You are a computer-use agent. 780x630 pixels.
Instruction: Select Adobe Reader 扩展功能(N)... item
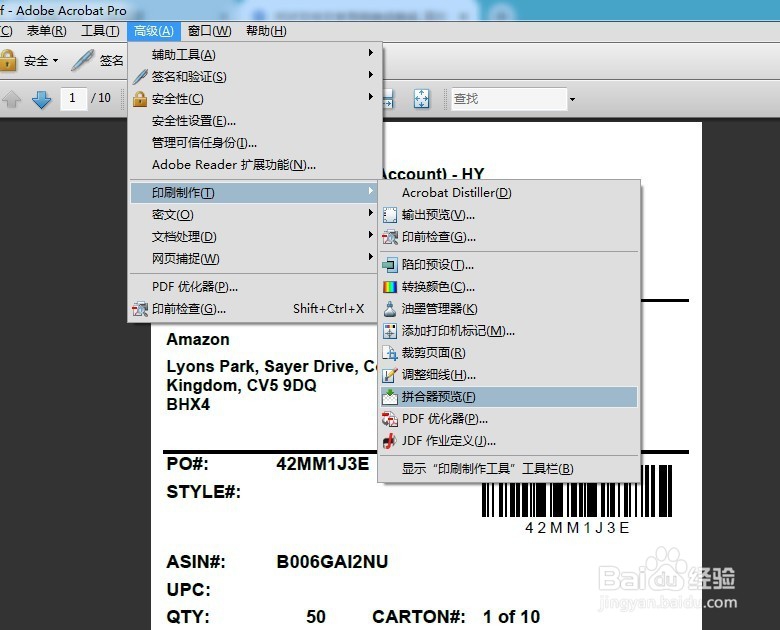256,165
